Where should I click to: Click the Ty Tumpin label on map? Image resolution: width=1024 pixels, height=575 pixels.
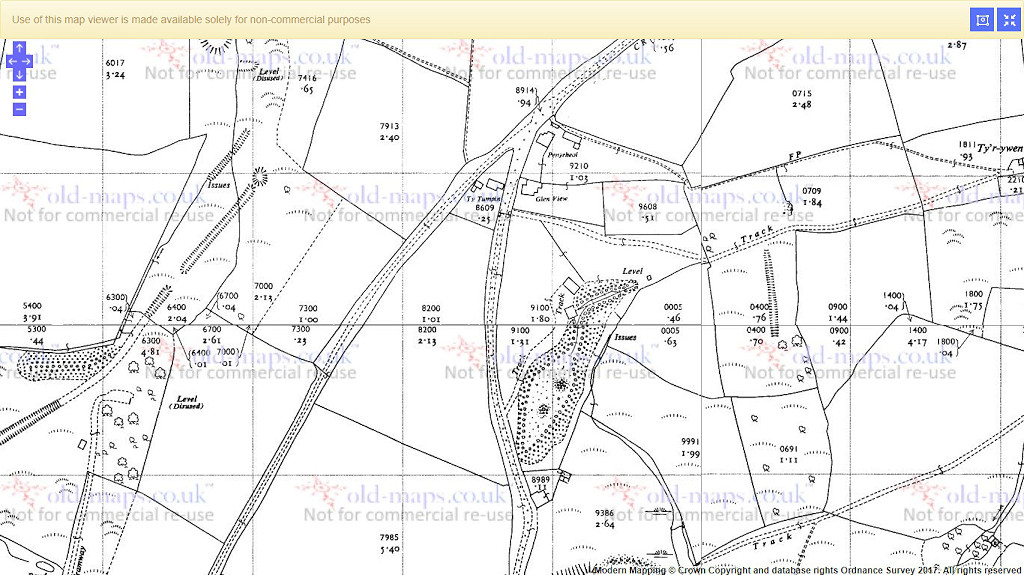pyautogui.click(x=483, y=199)
